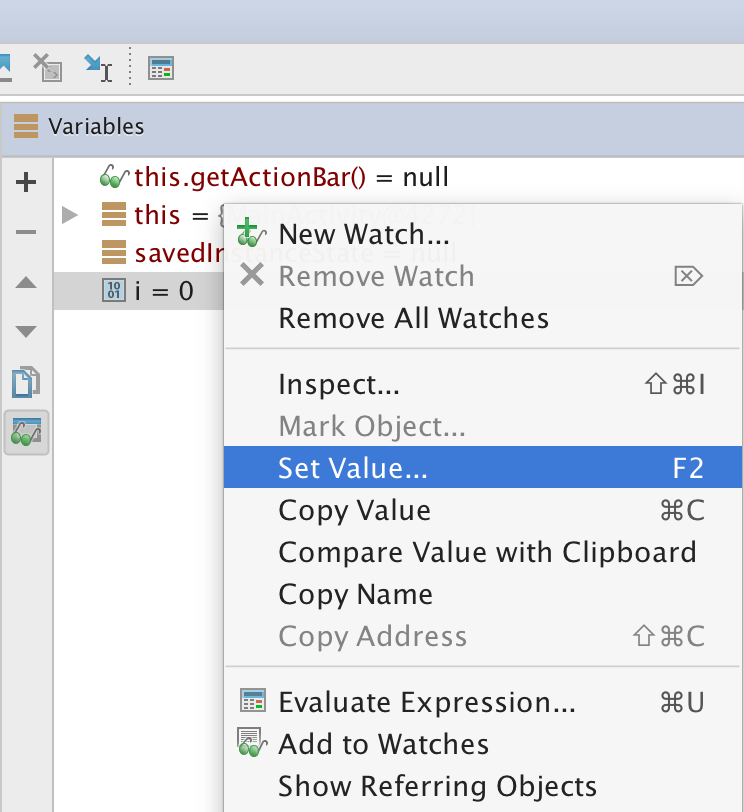Image resolution: width=744 pixels, height=812 pixels.
Task: Select Inspect... in the context menu
Action: 339,384
